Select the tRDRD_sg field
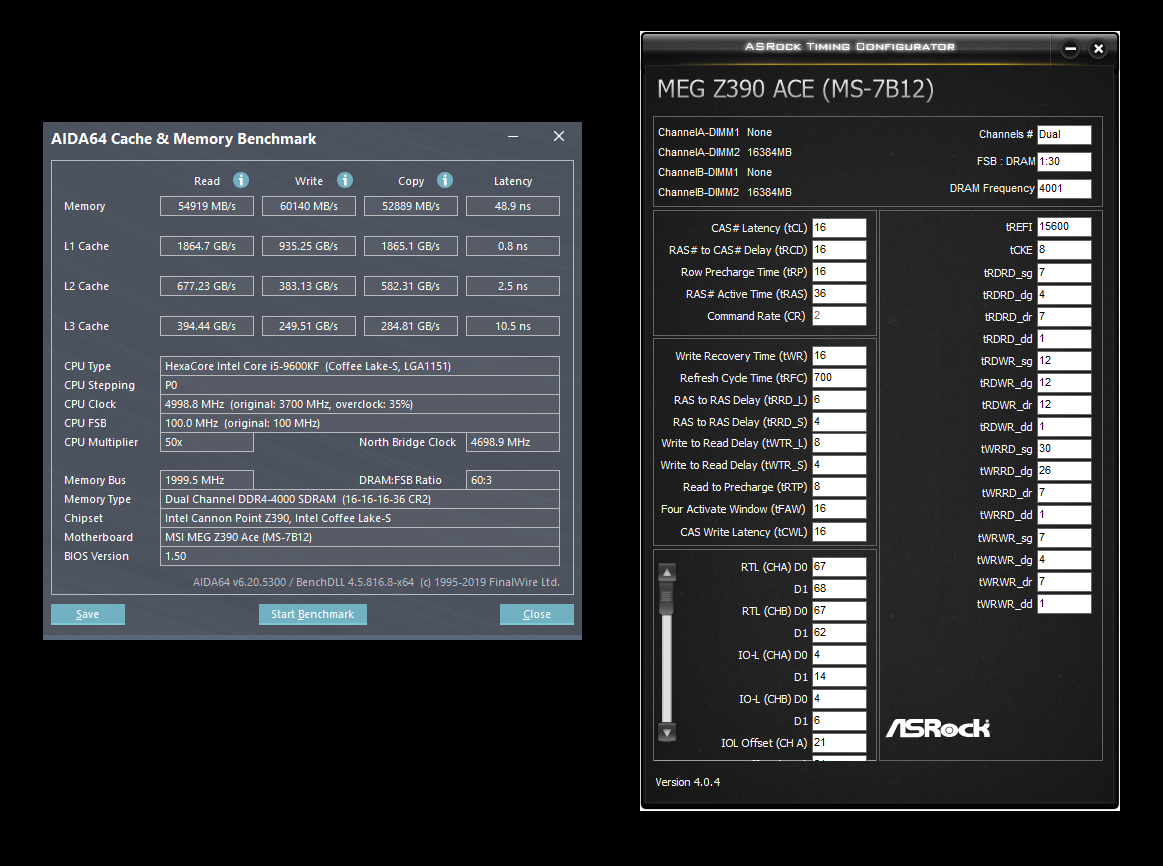1163x866 pixels. coord(1064,273)
